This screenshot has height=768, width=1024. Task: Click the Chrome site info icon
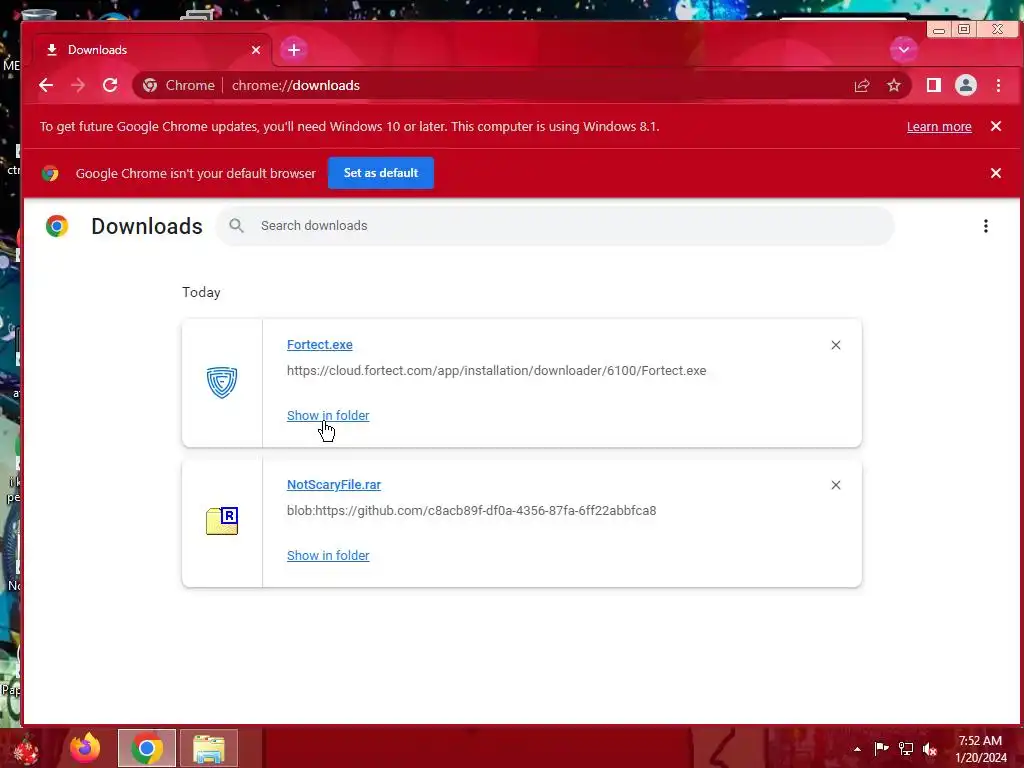[x=150, y=86]
